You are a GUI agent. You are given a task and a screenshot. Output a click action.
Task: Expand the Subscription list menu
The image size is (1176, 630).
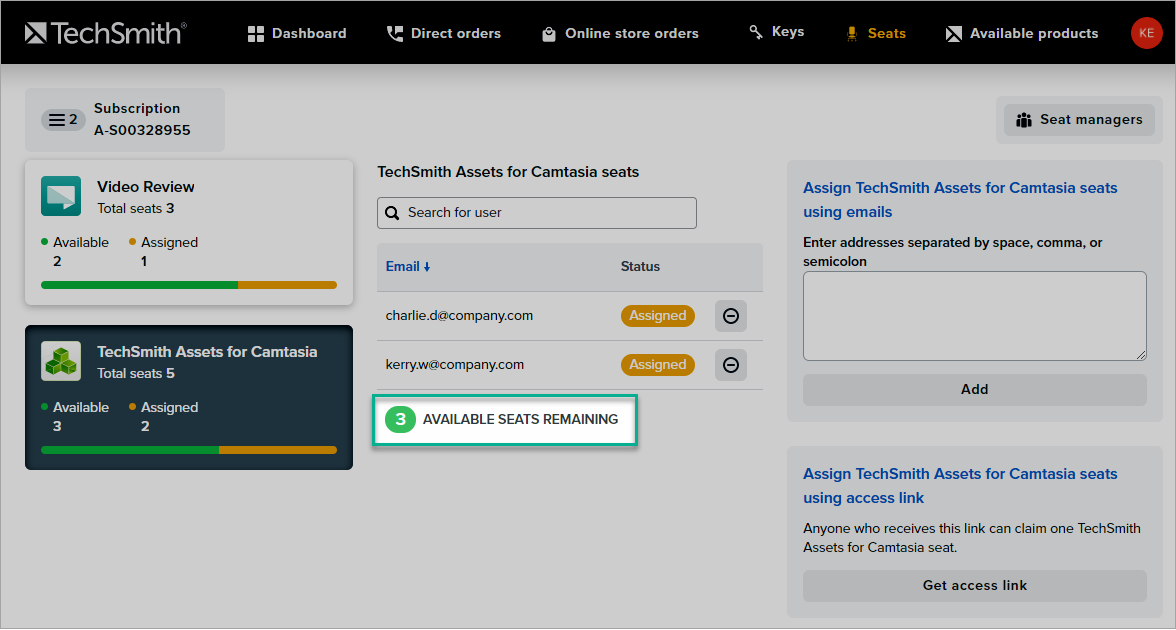[x=63, y=120]
